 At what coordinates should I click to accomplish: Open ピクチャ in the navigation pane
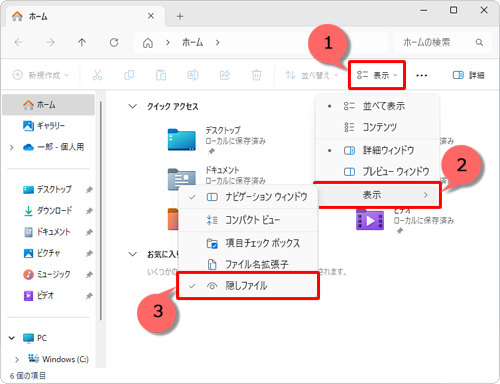[49, 253]
